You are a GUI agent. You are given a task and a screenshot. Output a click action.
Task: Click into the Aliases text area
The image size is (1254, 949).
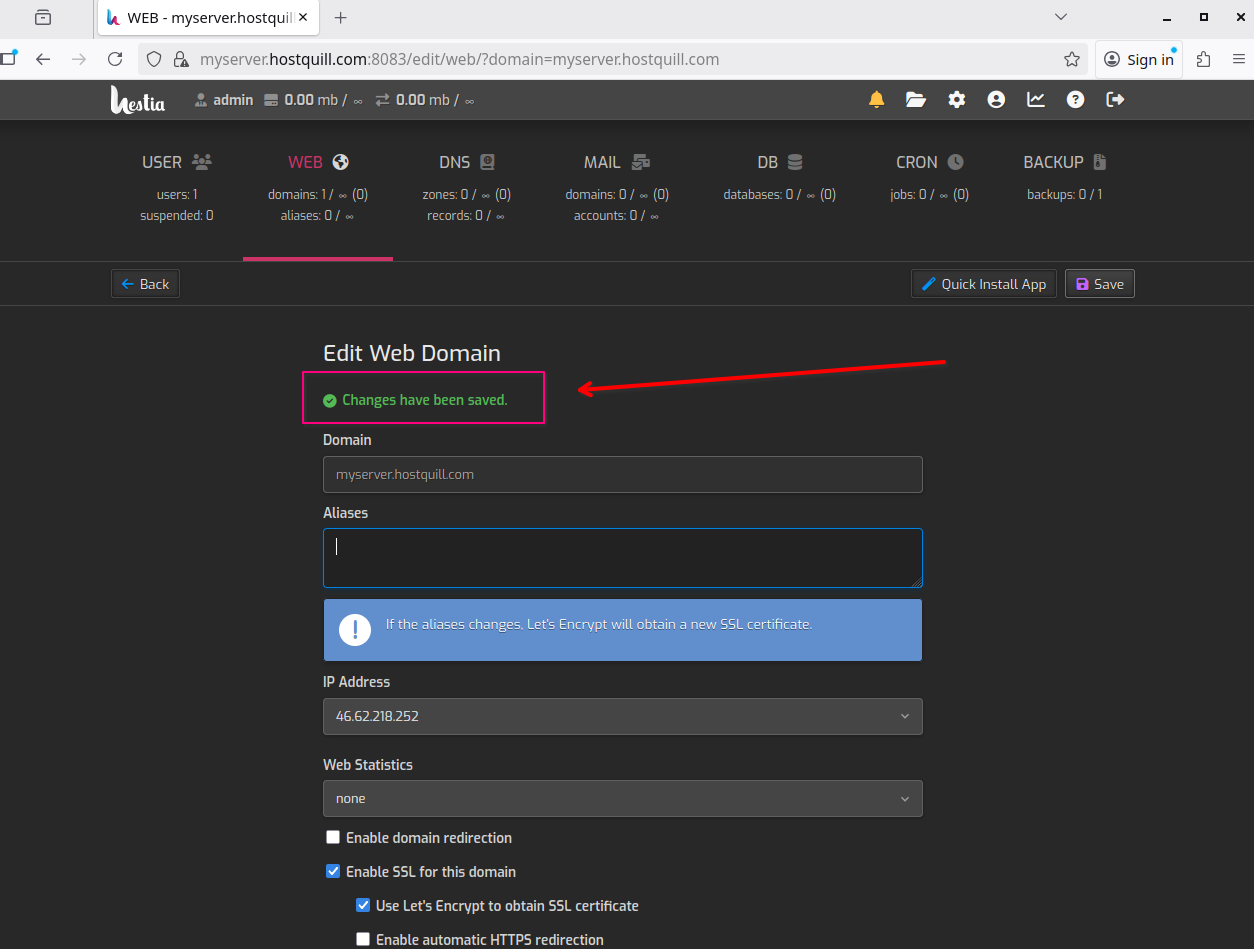(x=622, y=558)
